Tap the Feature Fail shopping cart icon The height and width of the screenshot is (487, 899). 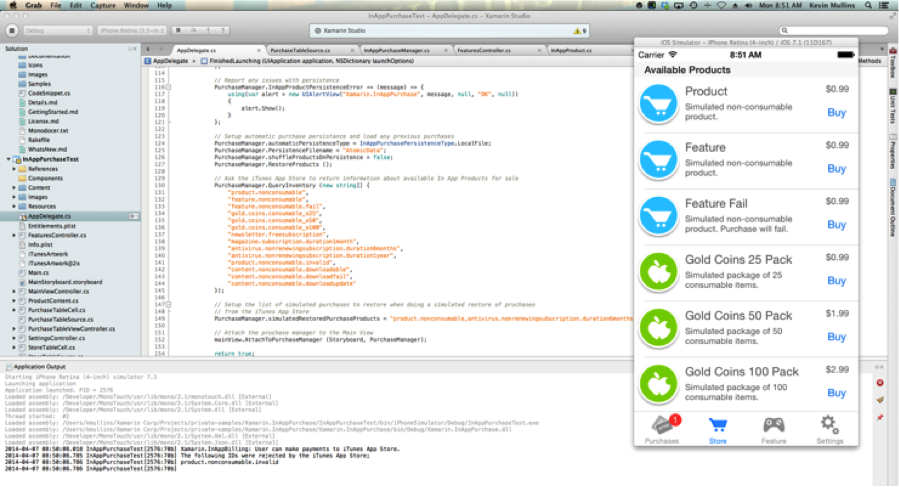click(x=658, y=216)
